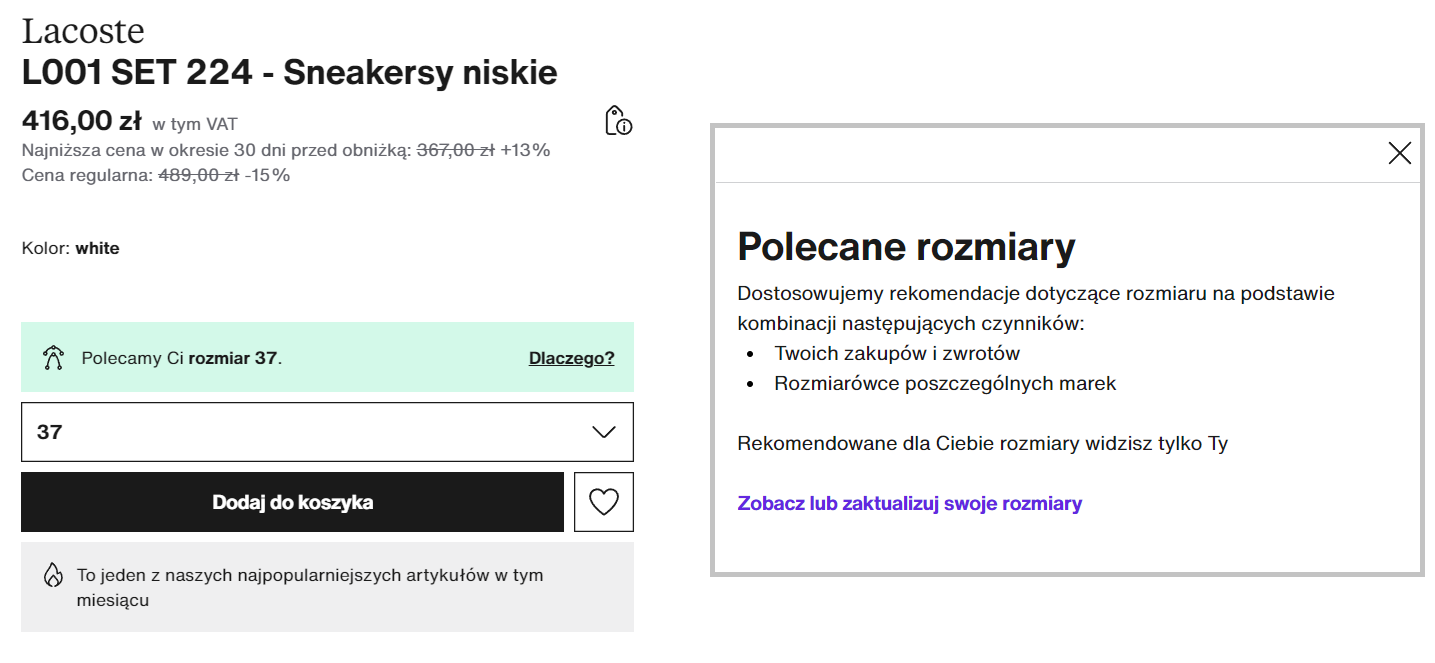Click the product title L001 SET 224
The image size is (1435, 663).
290,72
